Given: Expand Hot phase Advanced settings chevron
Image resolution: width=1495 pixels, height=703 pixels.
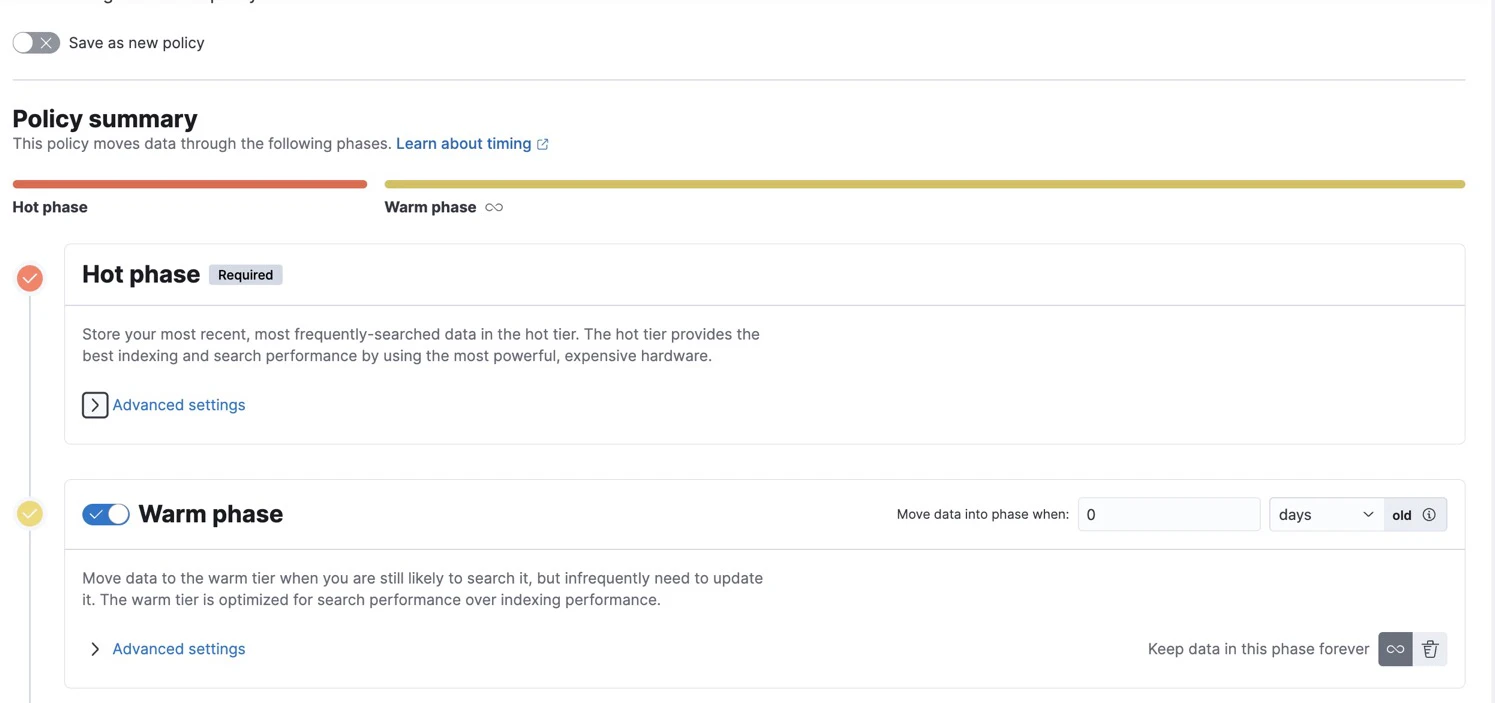Looking at the screenshot, I should point(95,405).
